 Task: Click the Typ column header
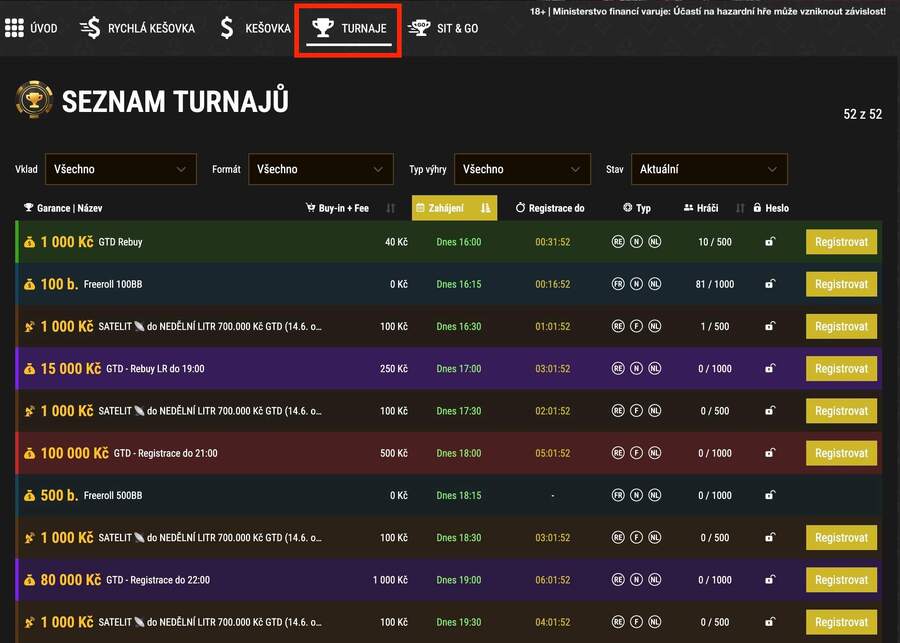pyautogui.click(x=637, y=208)
